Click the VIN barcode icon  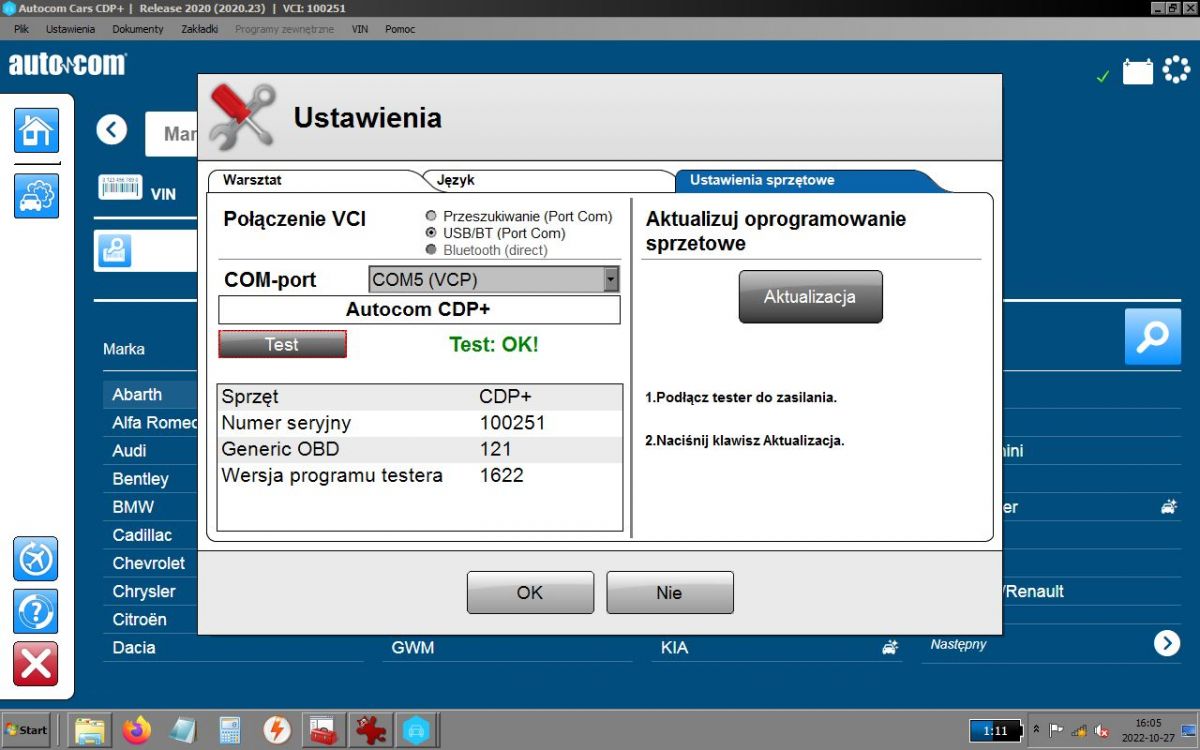click(120, 187)
